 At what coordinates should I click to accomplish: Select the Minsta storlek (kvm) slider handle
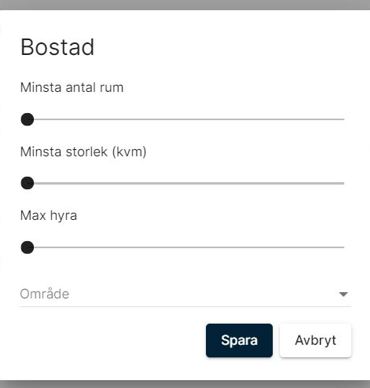[27, 183]
